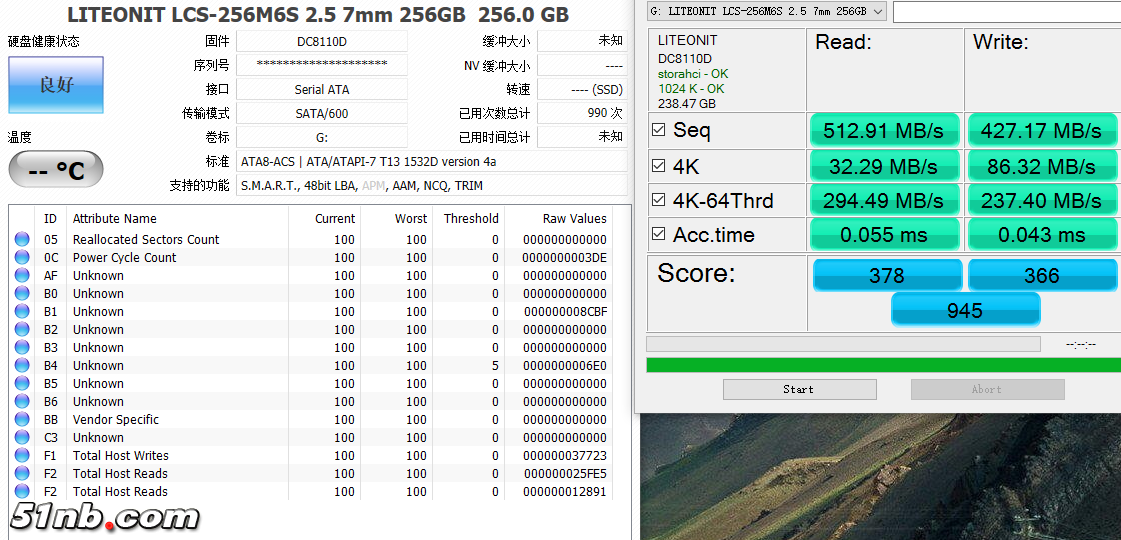The image size is (1121, 540).
Task: Click status orb of attribute B0 row
Action: tap(22, 293)
